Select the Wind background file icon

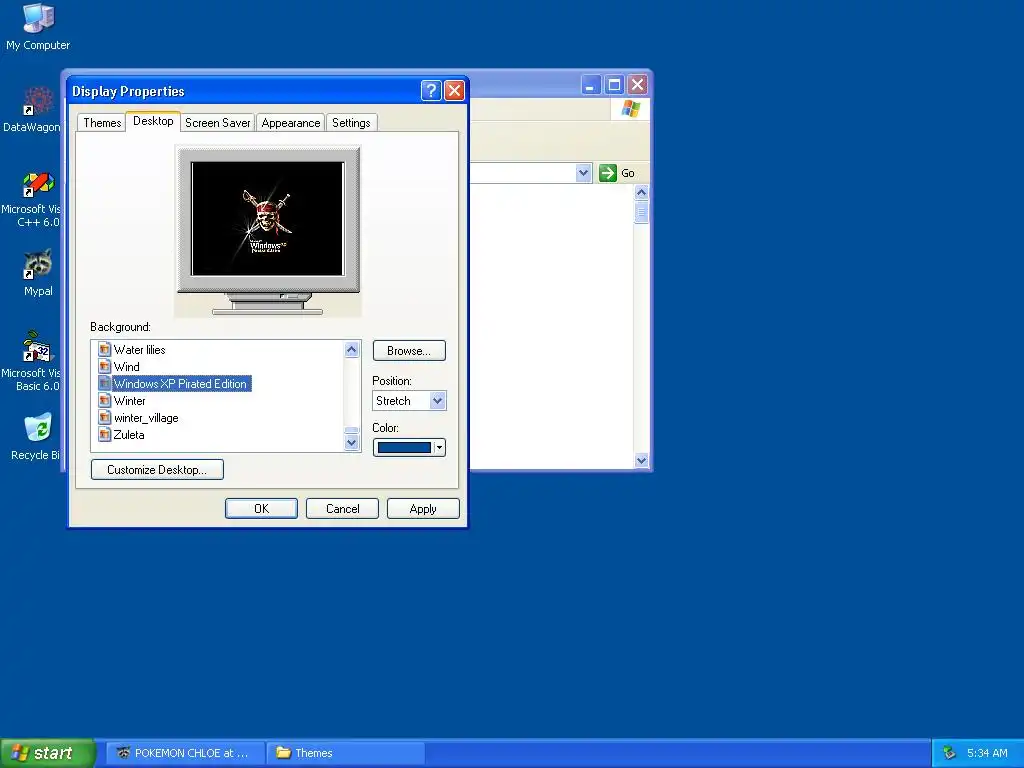tap(104, 366)
